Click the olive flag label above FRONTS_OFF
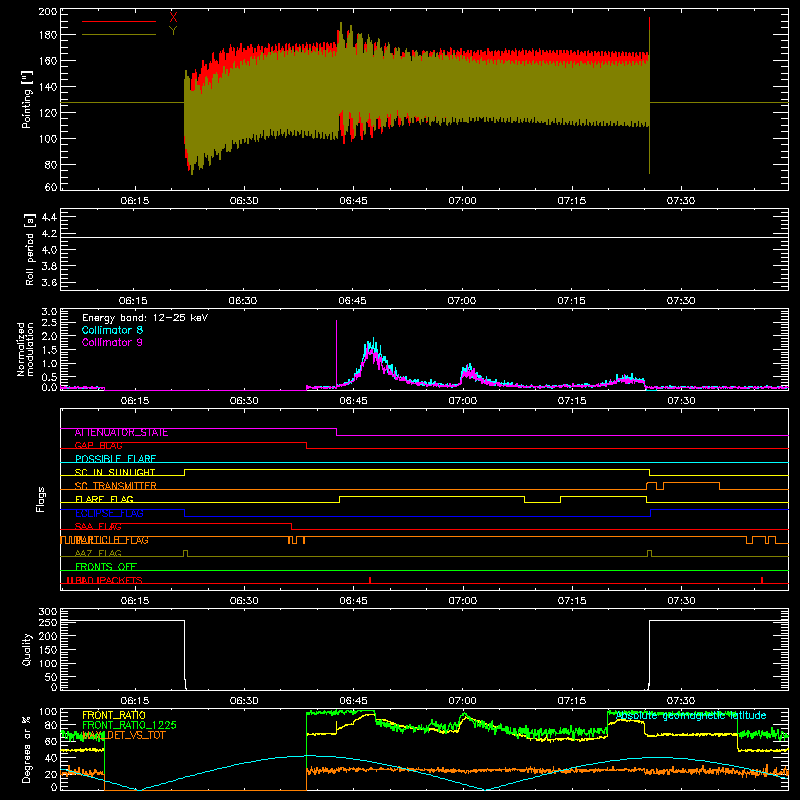 (x=98, y=554)
